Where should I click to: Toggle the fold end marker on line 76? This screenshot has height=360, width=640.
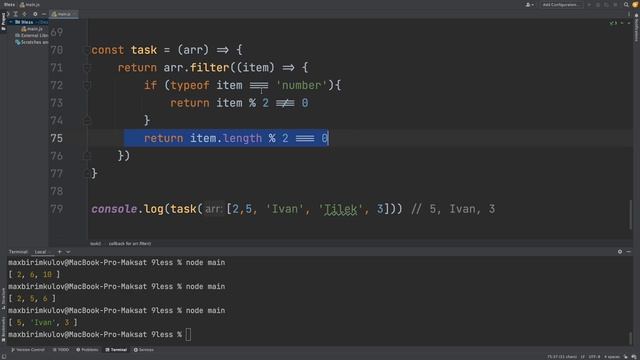coord(86,156)
